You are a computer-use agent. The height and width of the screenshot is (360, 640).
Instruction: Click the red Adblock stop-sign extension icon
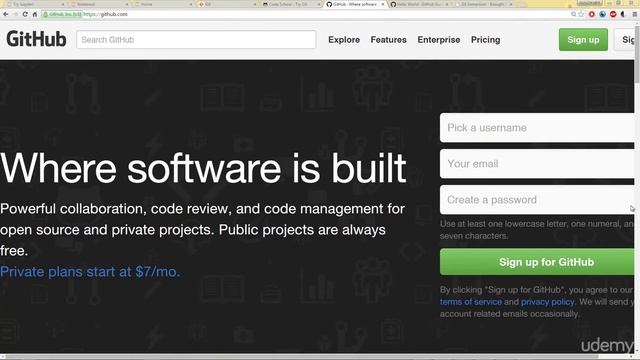pos(613,14)
